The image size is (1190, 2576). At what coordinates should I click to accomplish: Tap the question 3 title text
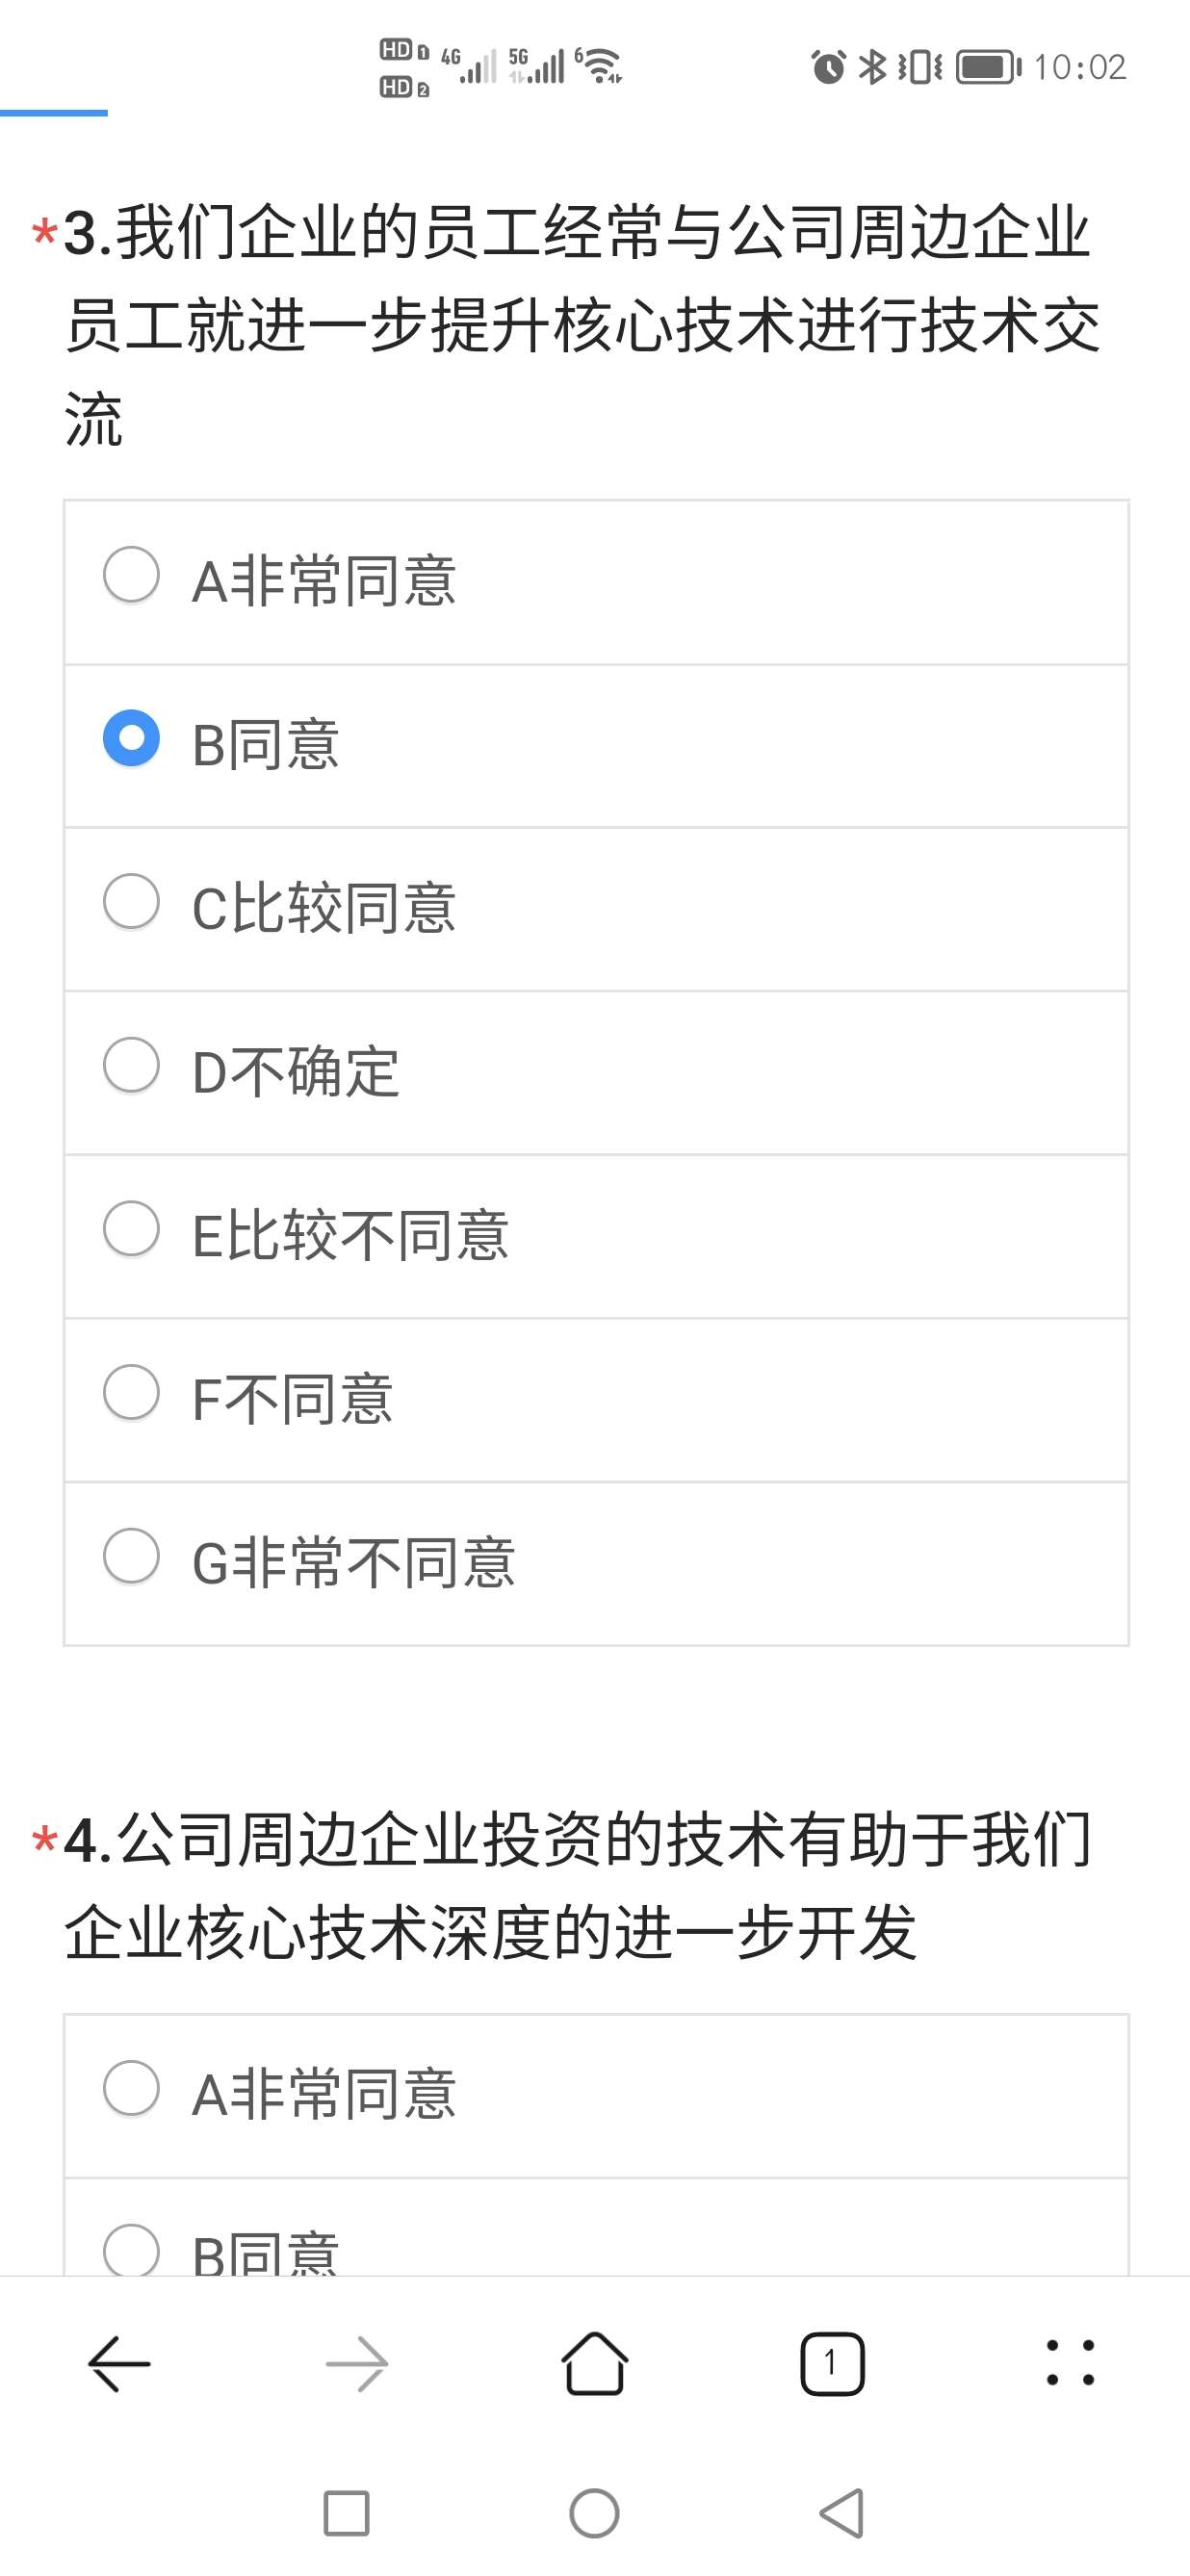[580, 325]
